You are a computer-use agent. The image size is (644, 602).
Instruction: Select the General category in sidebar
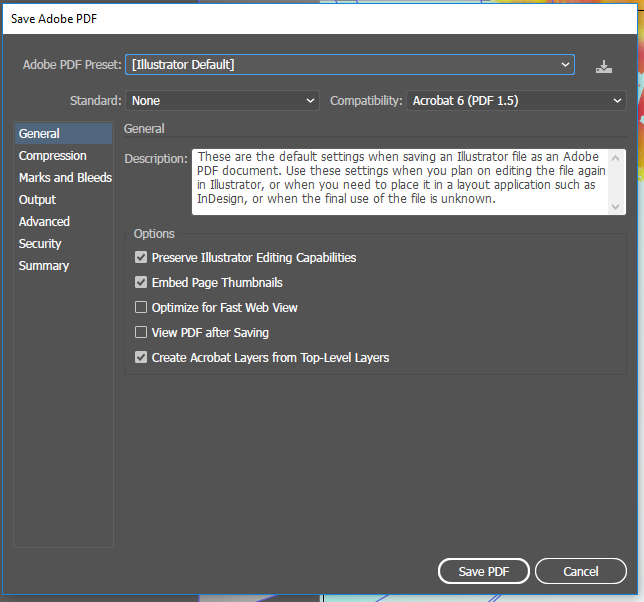63,133
